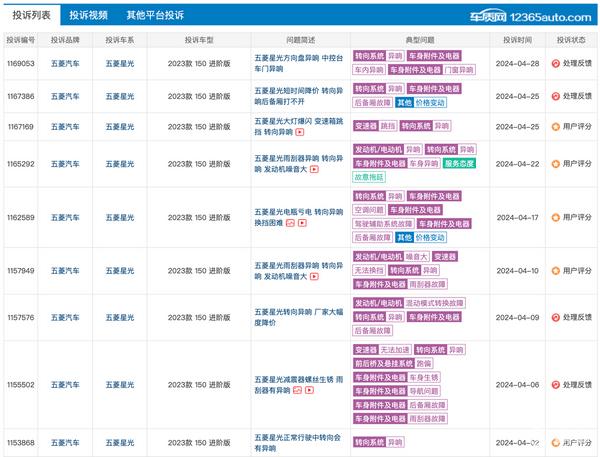Click the 用户评分 status icon for 1157949
The height and width of the screenshot is (457, 600).
point(556,271)
